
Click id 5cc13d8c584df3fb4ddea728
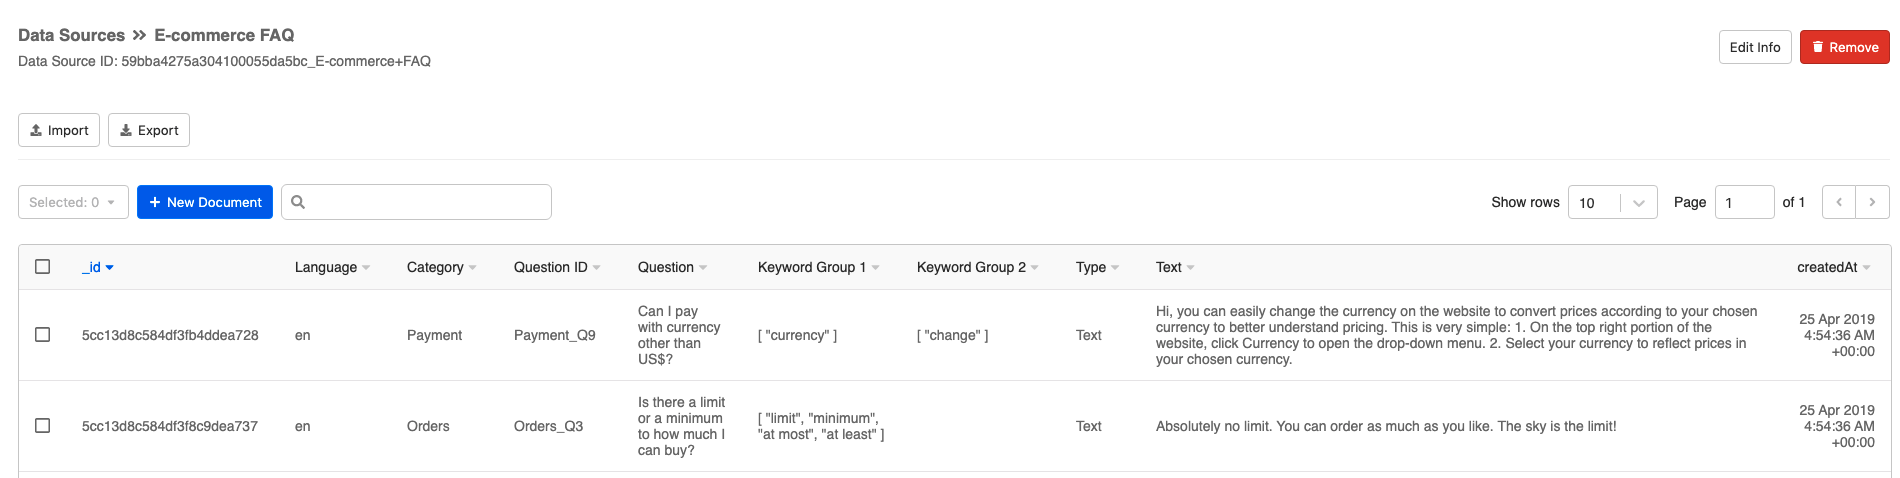click(170, 335)
